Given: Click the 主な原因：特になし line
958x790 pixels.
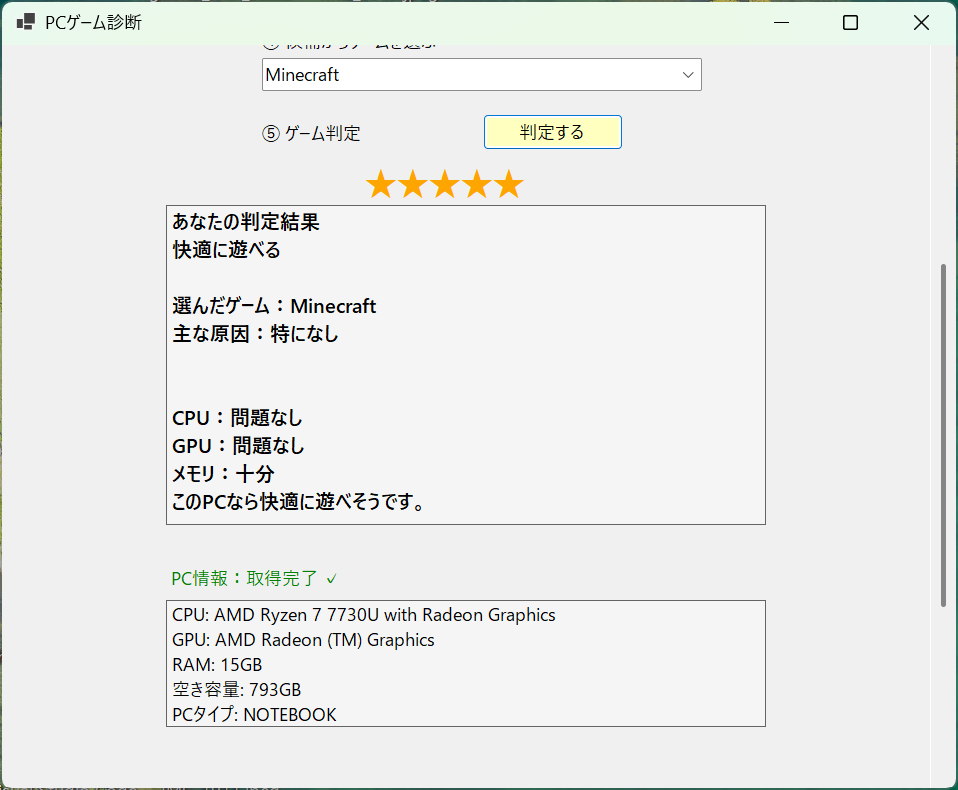Looking at the screenshot, I should [255, 334].
